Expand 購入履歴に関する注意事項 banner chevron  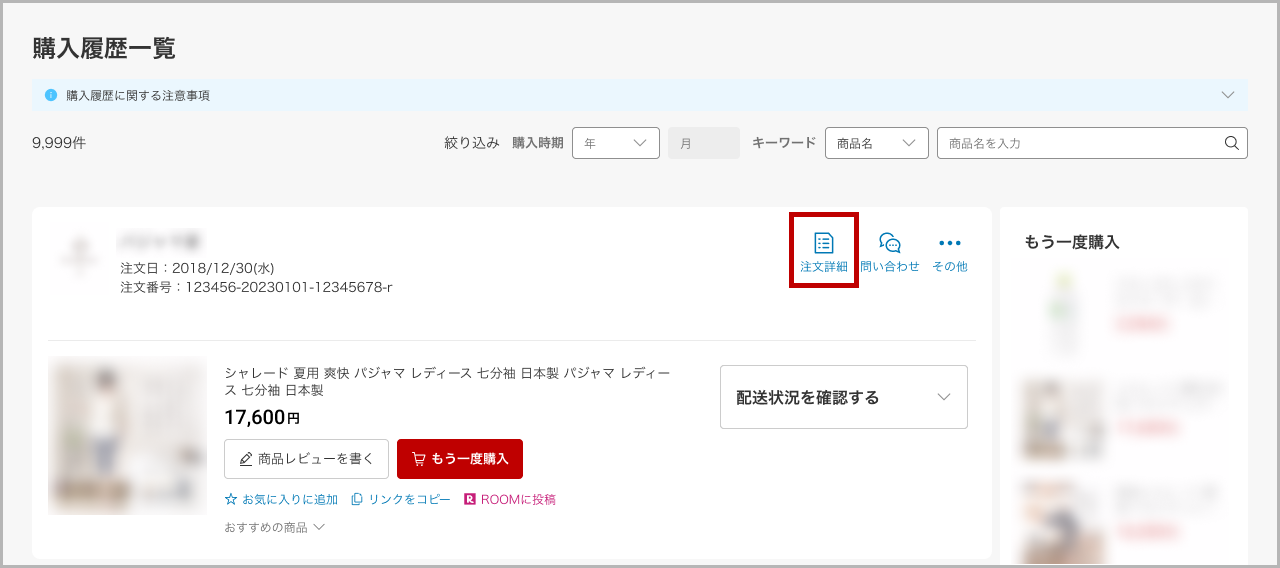click(1228, 95)
